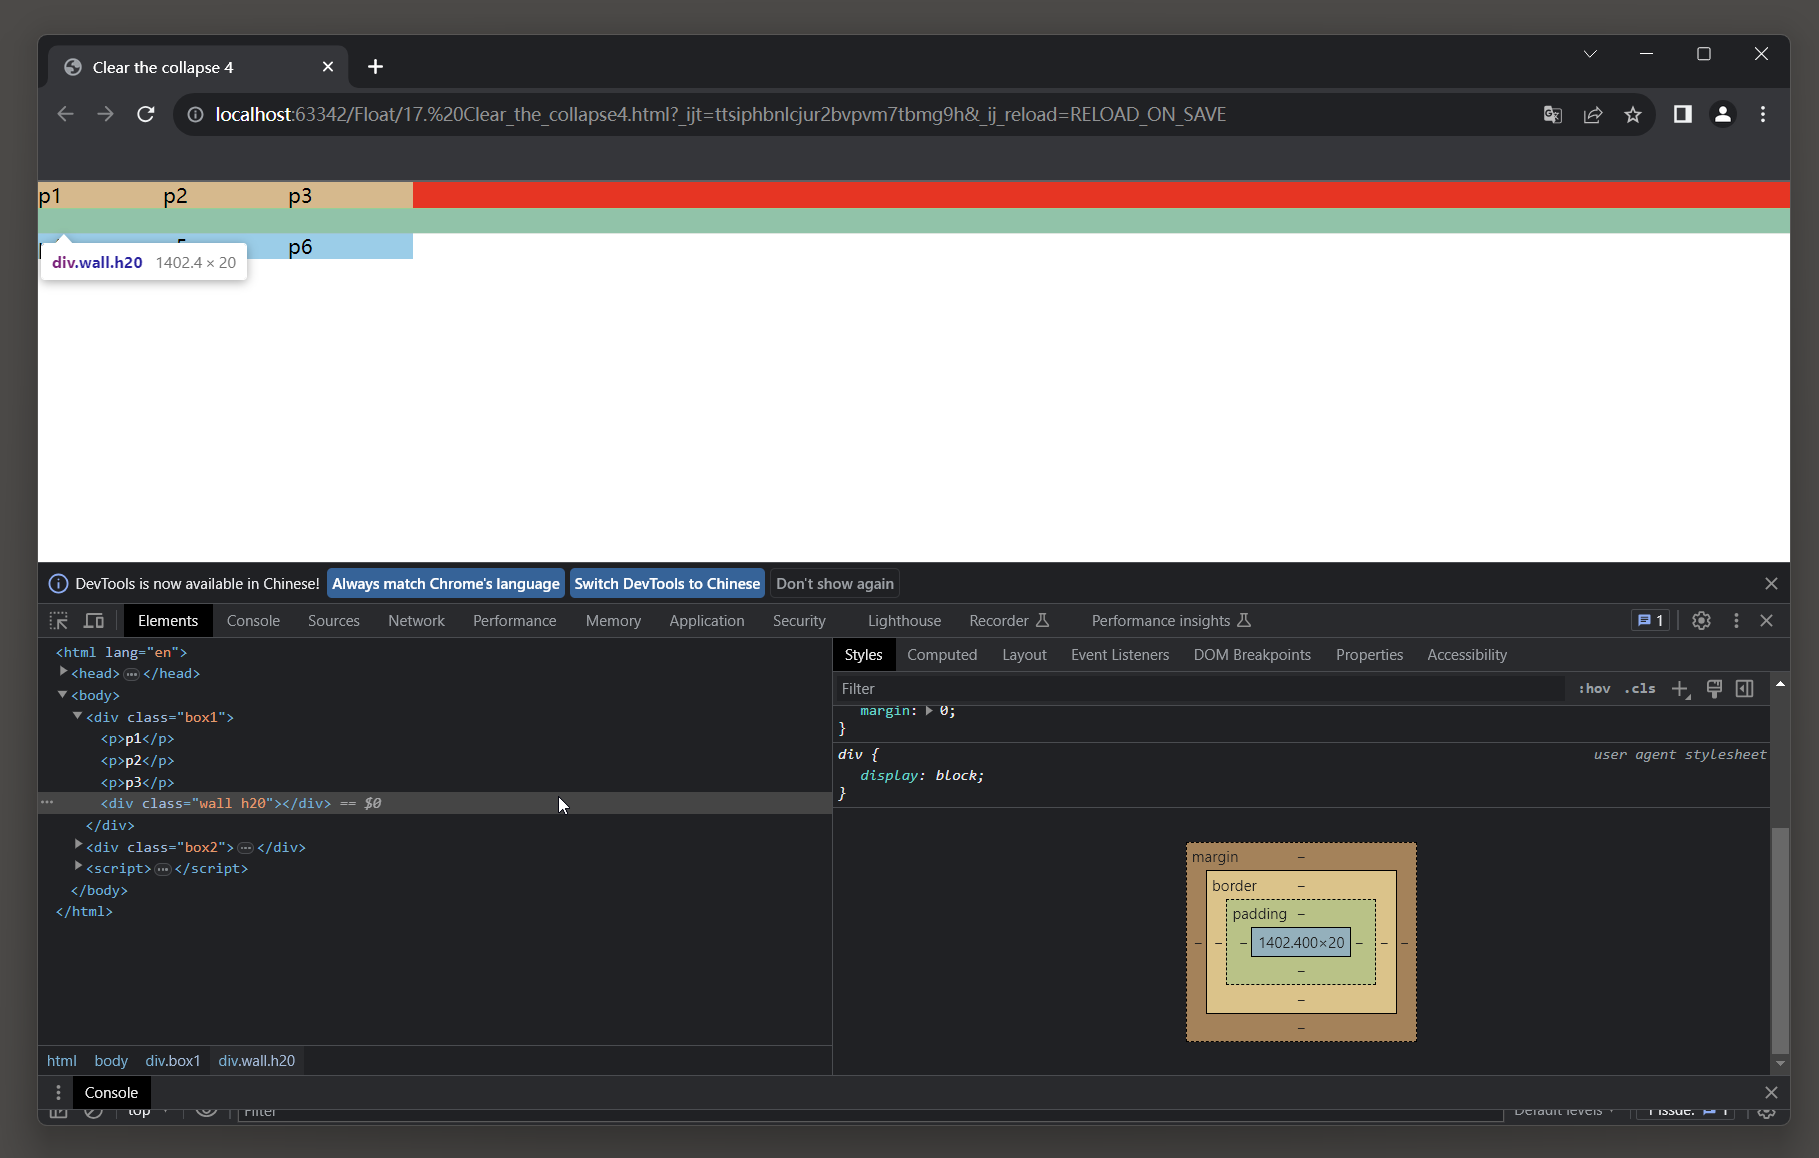The image size is (1819, 1158).
Task: Bookmark this page with the star
Action: tap(1633, 115)
